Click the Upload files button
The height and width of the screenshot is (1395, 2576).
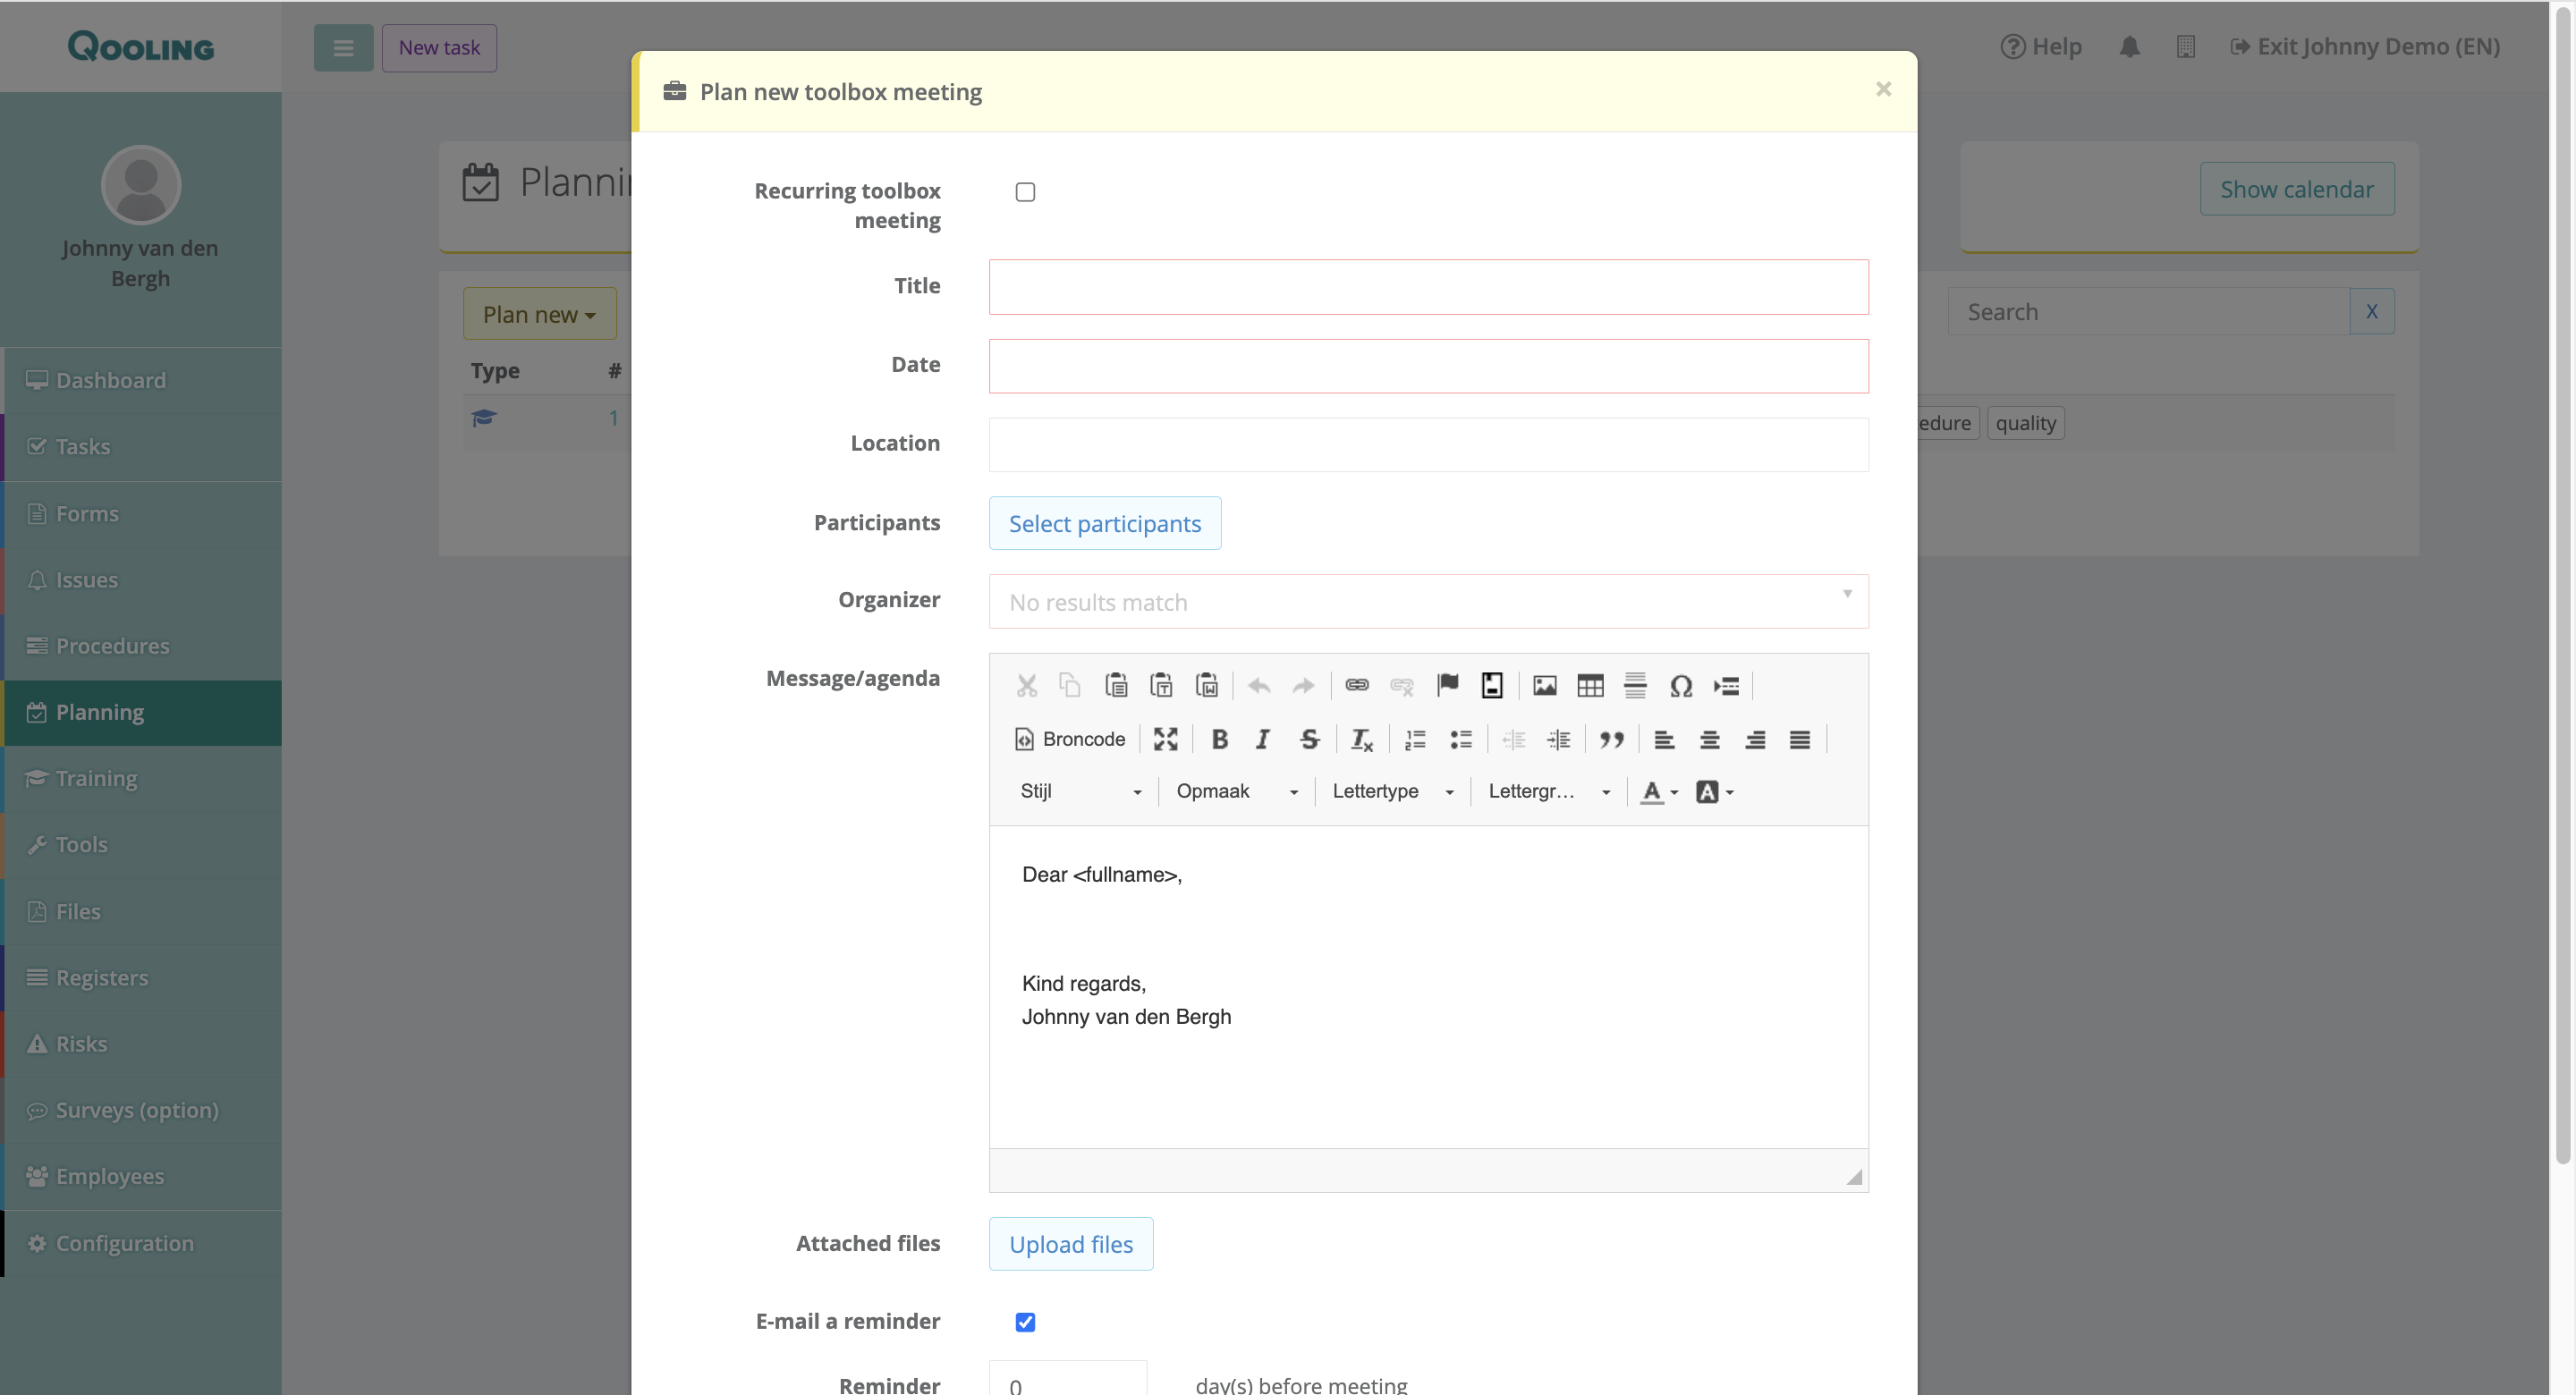click(x=1070, y=1245)
